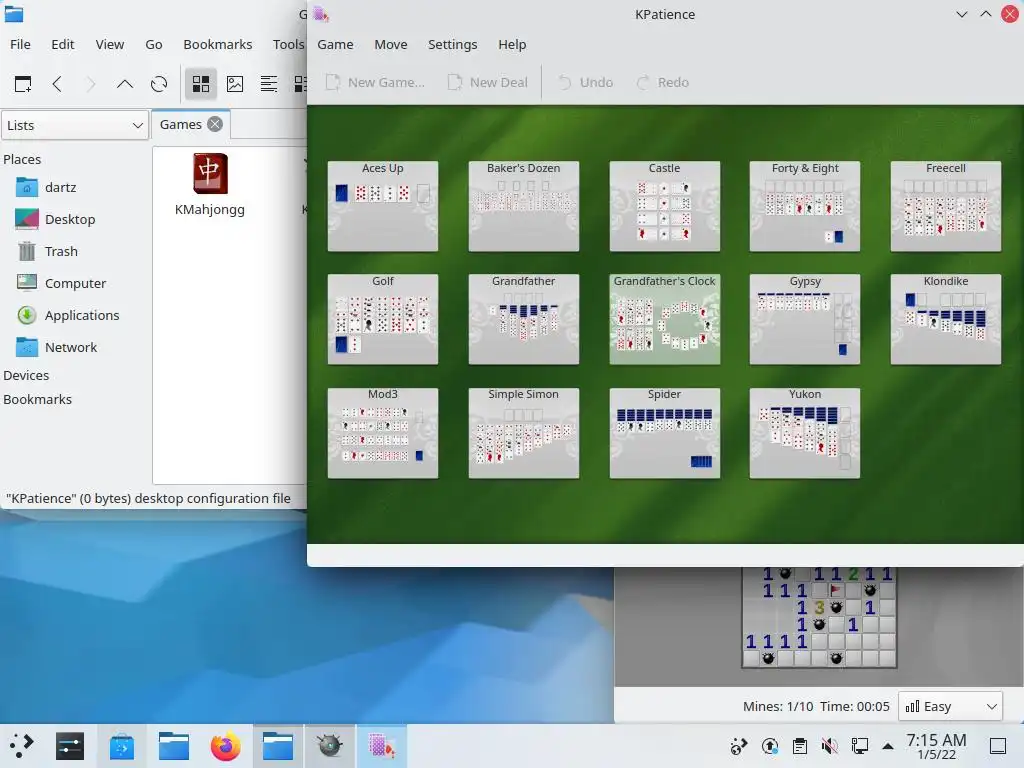1024x768 pixels.
Task: Switch to KMines taskbar entry
Action: 329,746
